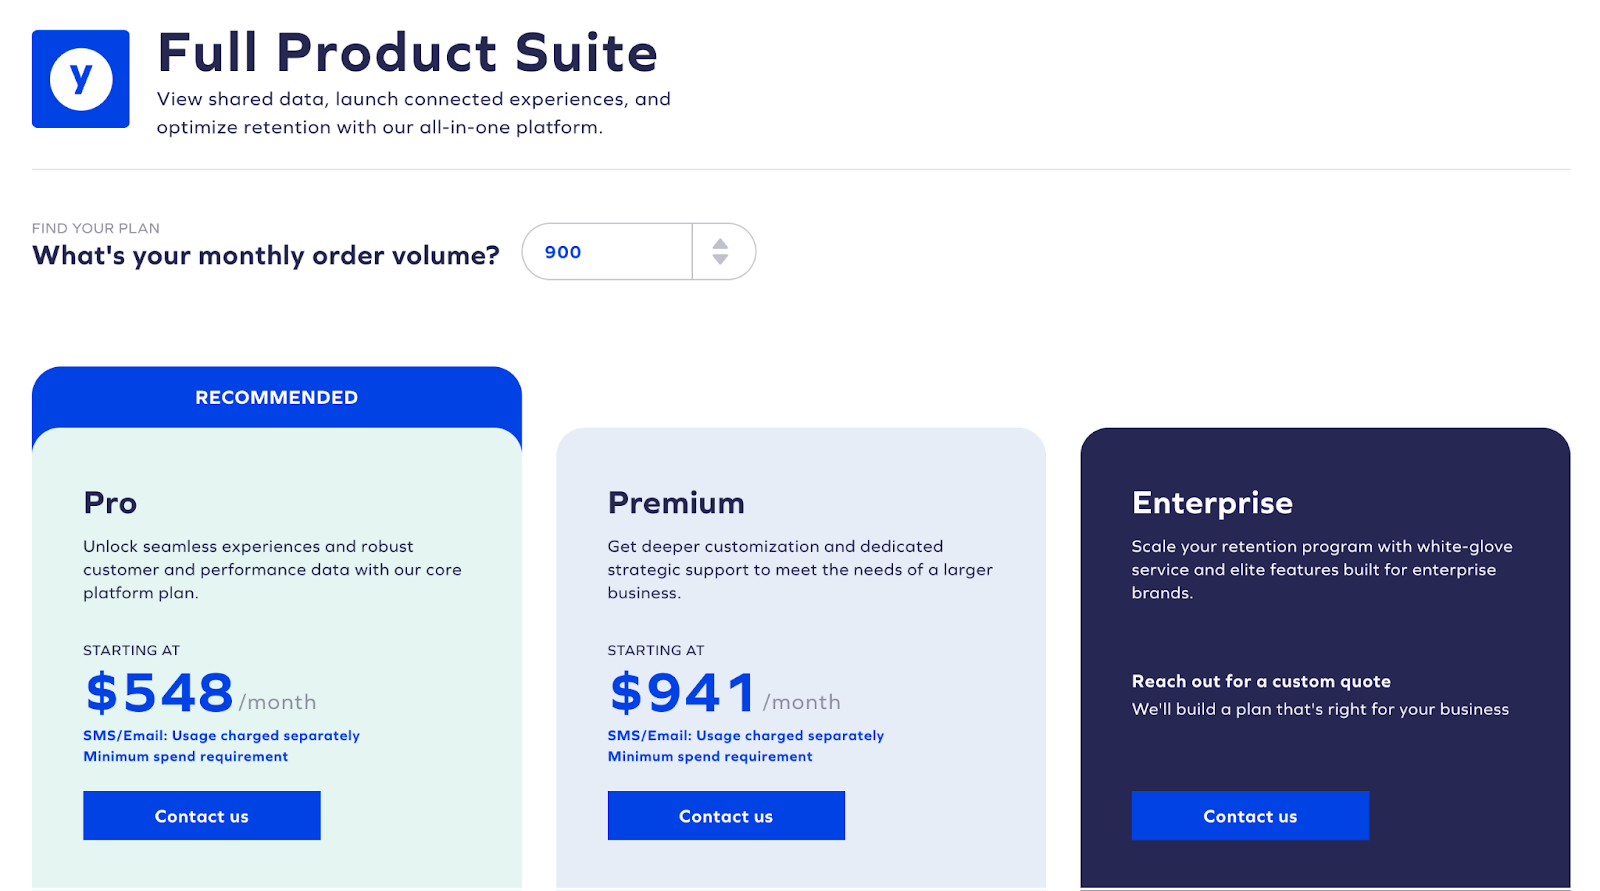
Task: Click Premium plan's STARTING AT label
Action: 656,650
